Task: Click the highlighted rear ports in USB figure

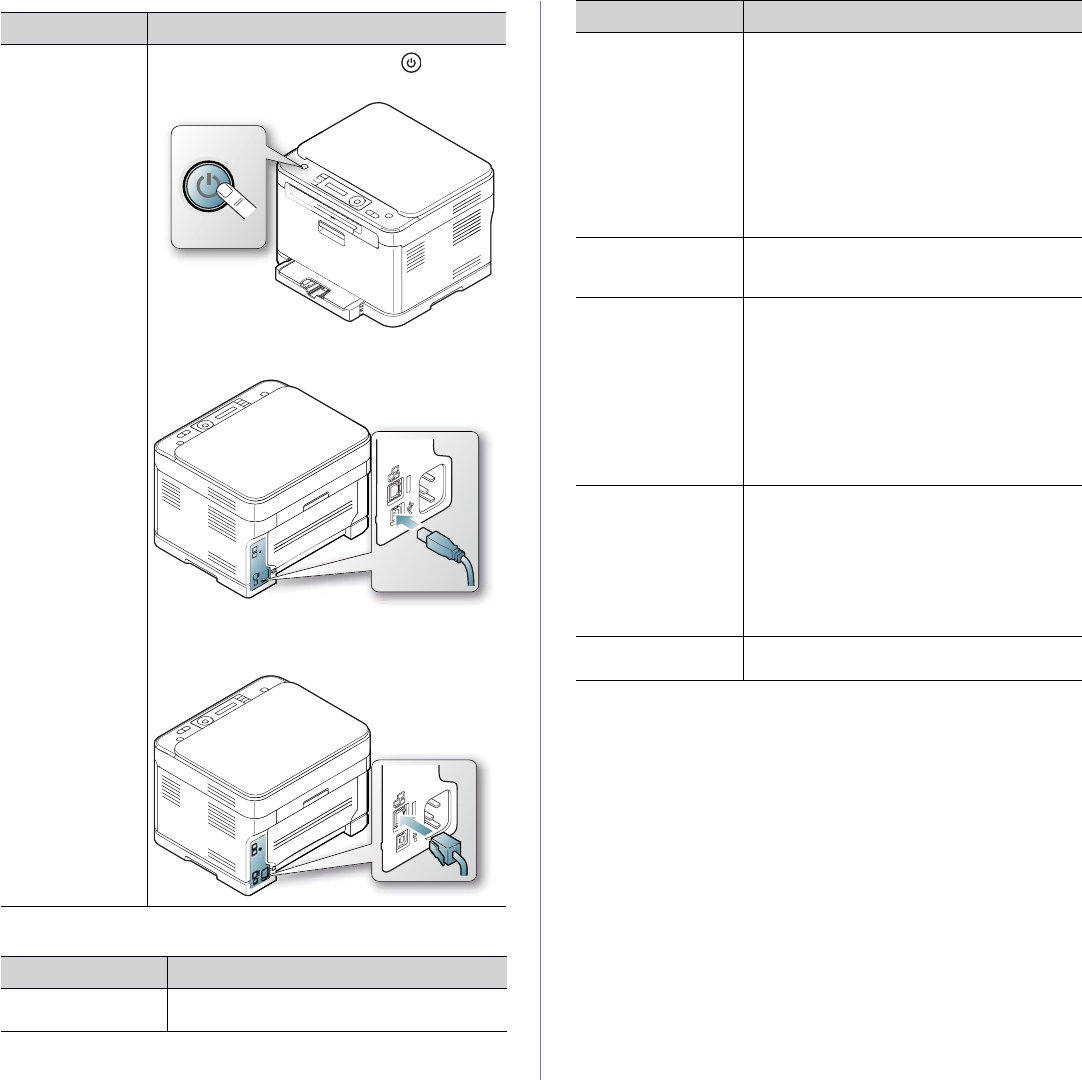Action: click(x=261, y=562)
